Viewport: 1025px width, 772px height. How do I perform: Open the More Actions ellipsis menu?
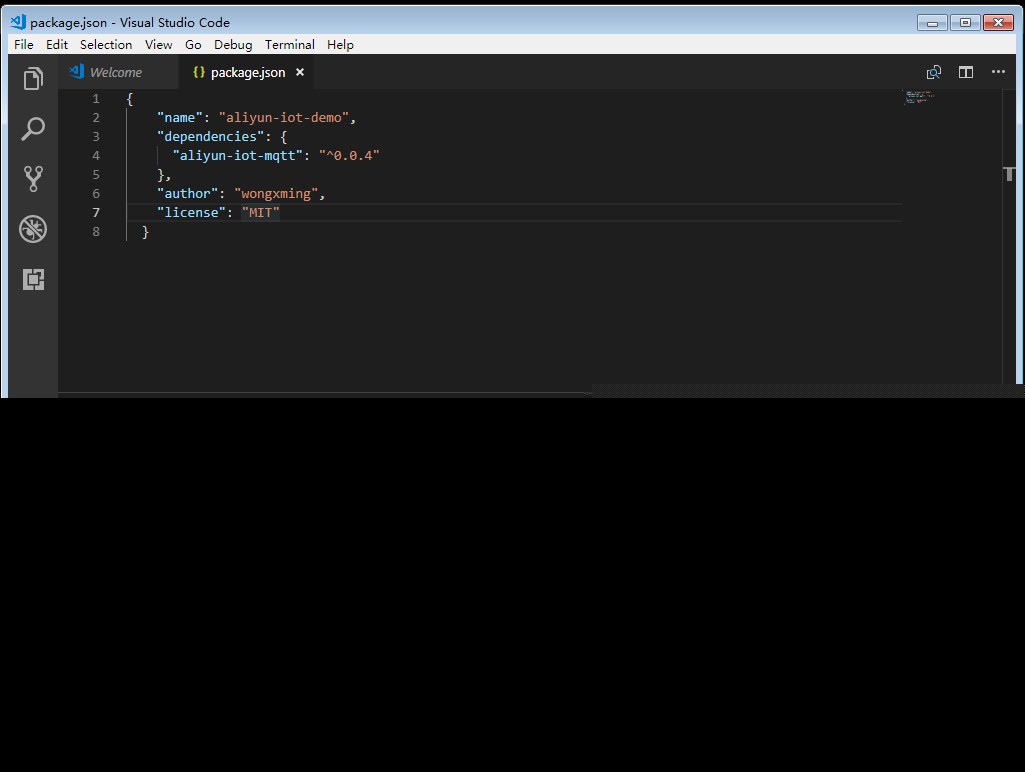tap(998, 72)
